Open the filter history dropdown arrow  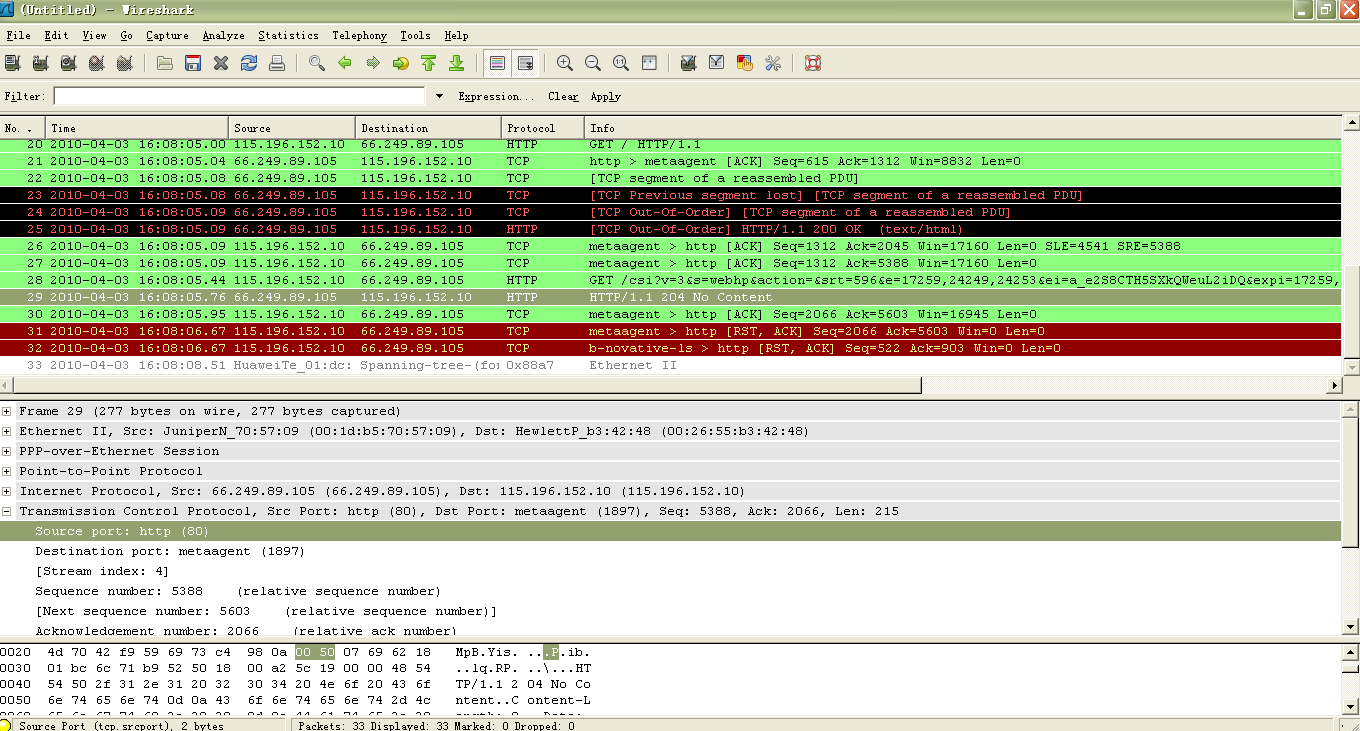pyautogui.click(x=439, y=97)
